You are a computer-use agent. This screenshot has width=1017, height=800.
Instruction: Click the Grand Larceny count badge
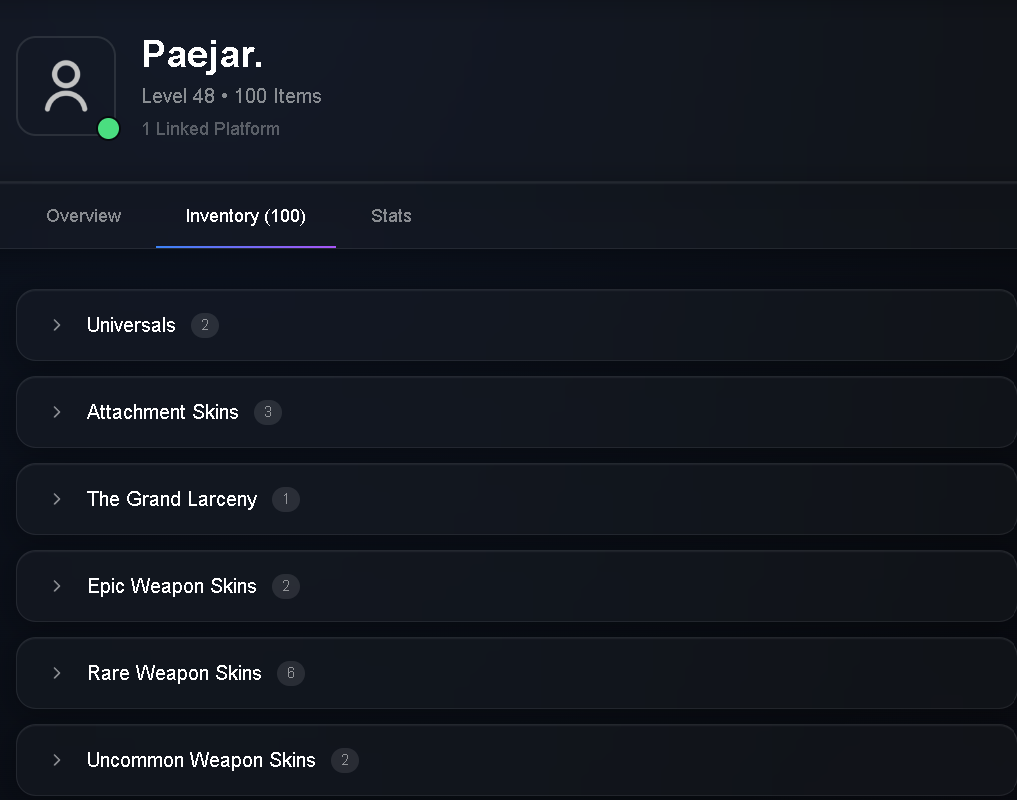click(x=286, y=499)
